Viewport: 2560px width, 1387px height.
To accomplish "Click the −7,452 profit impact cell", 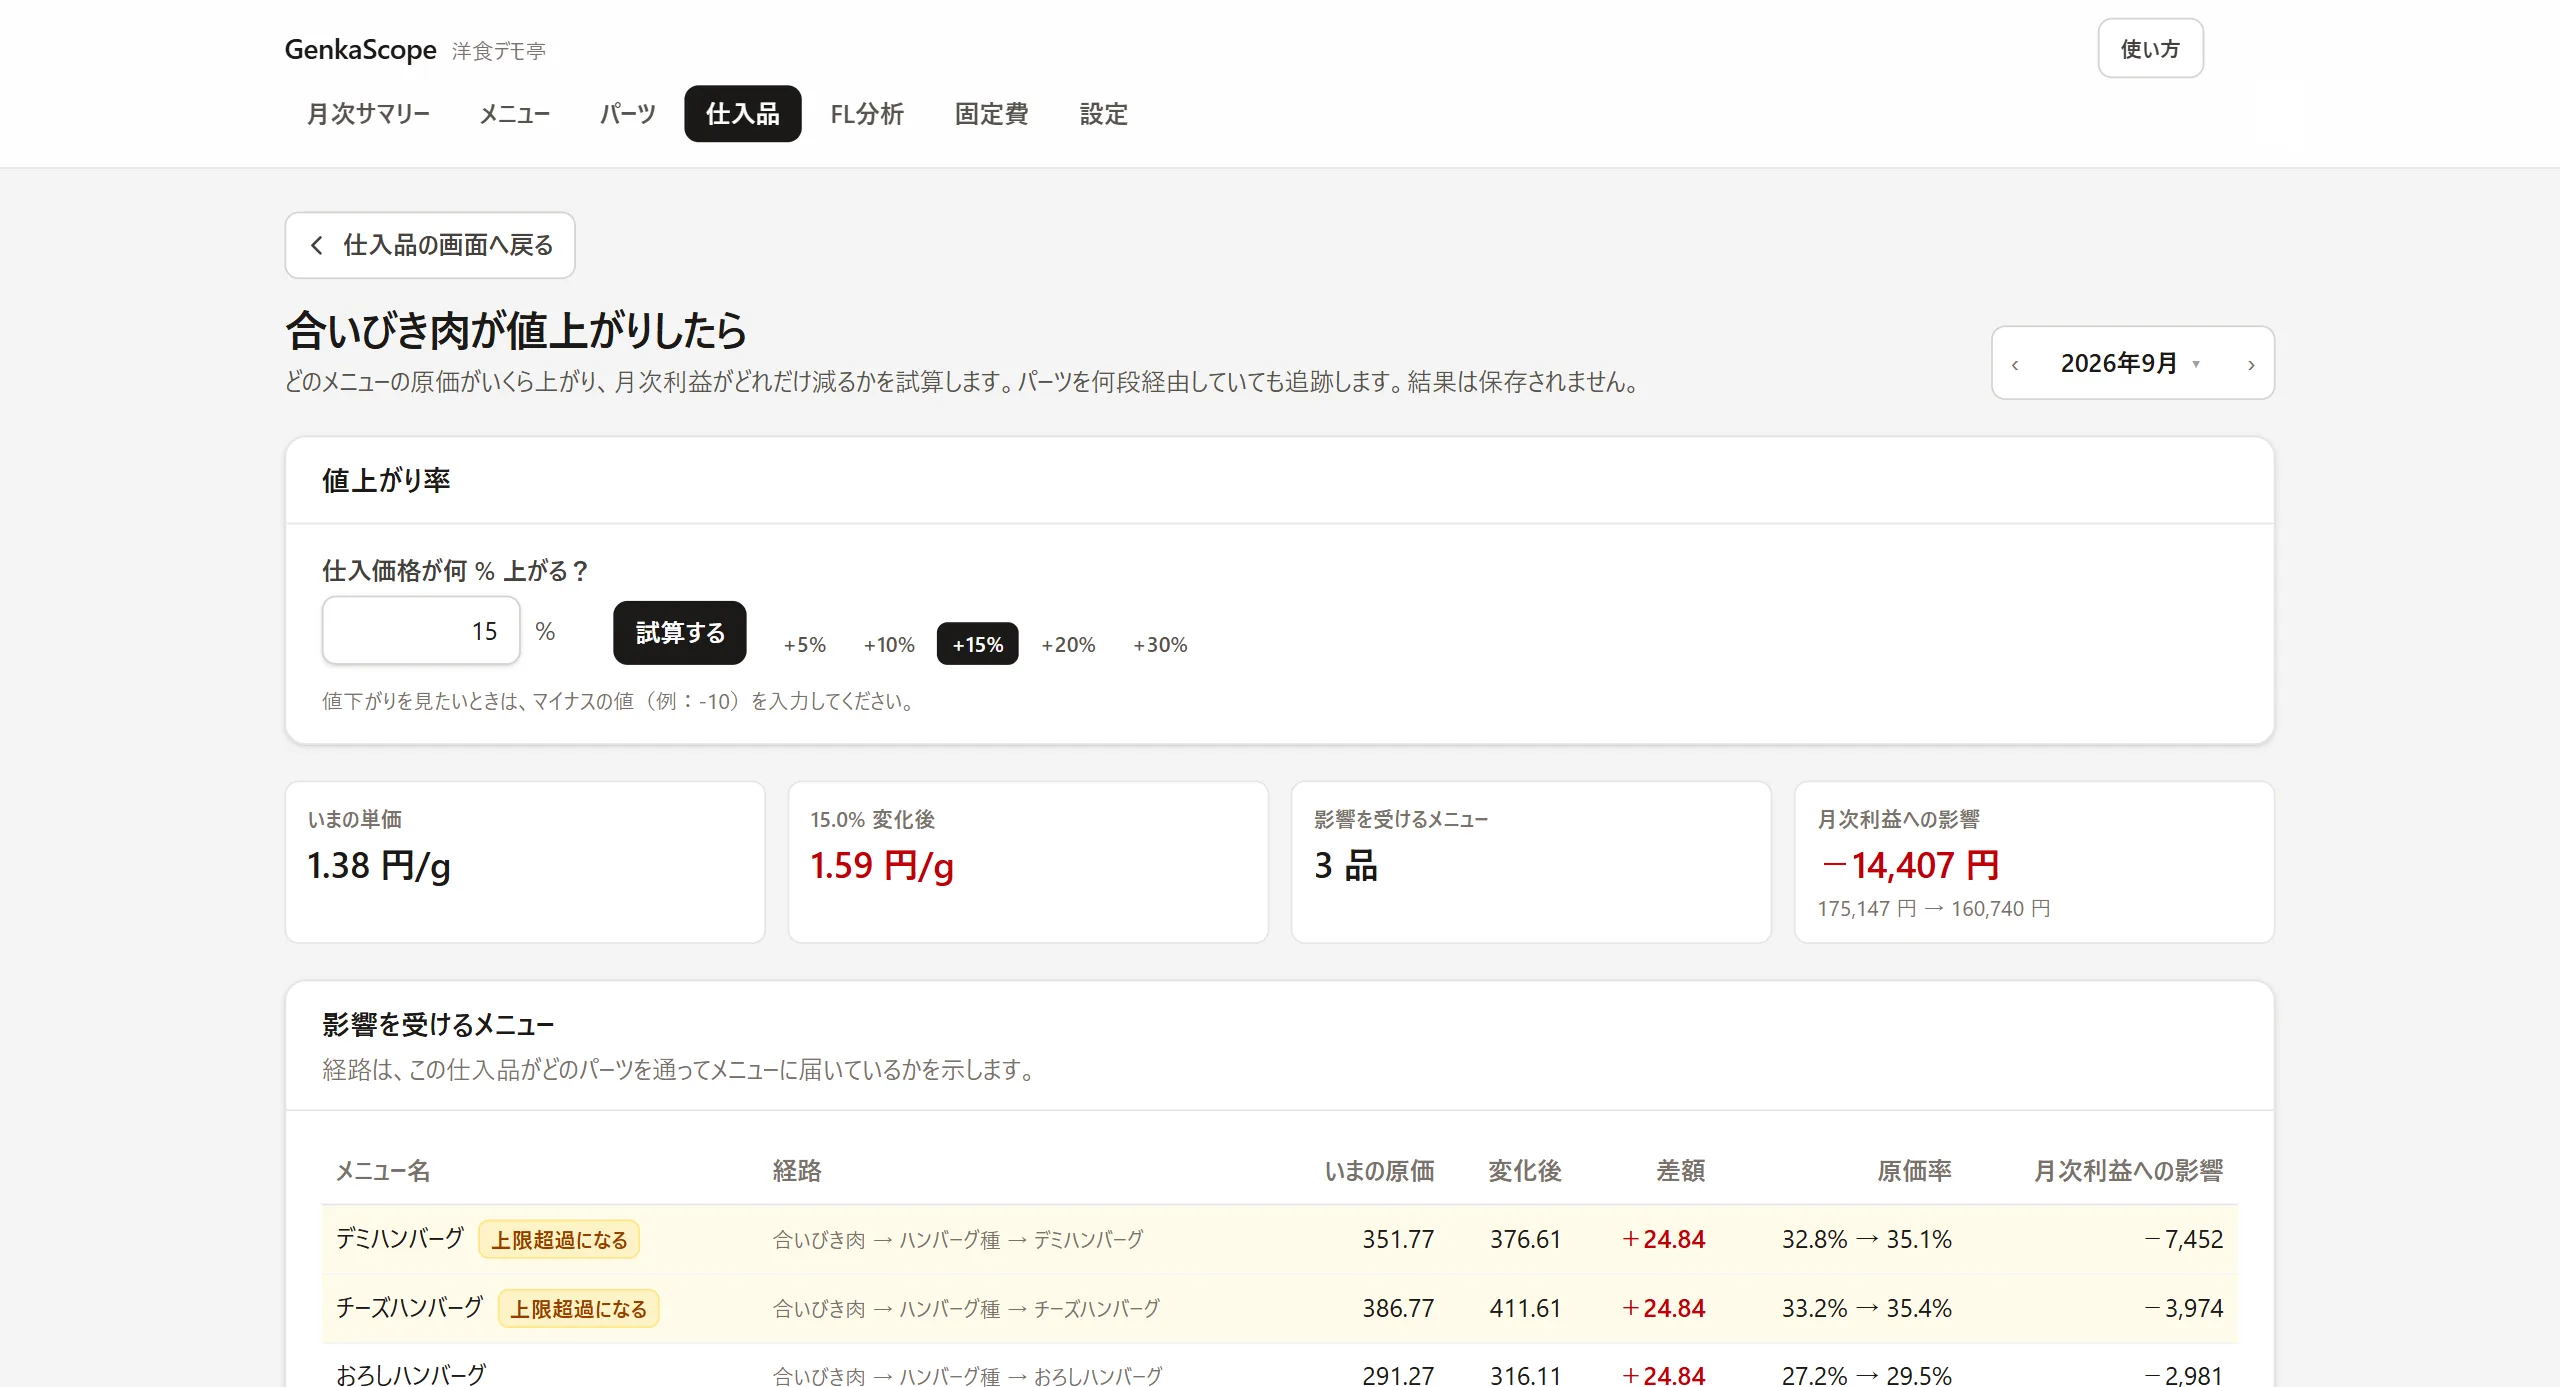I will 2184,1240.
